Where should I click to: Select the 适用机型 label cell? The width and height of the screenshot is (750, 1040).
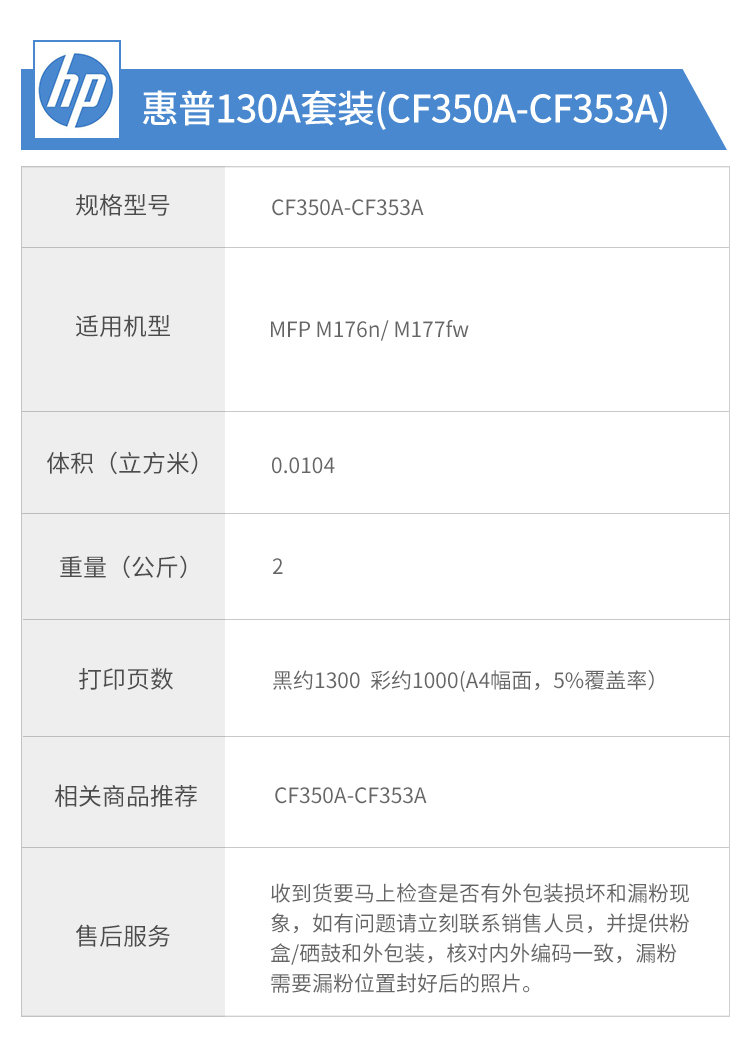(x=123, y=329)
